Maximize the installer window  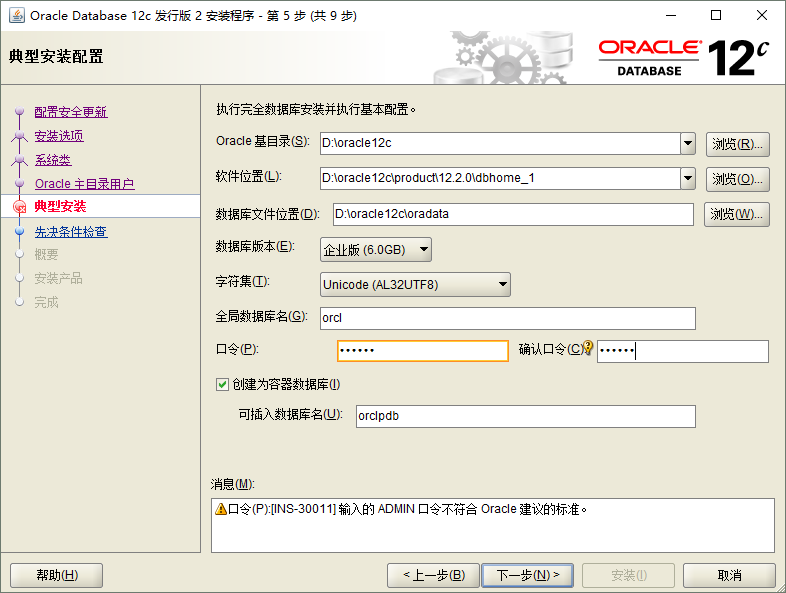(716, 16)
